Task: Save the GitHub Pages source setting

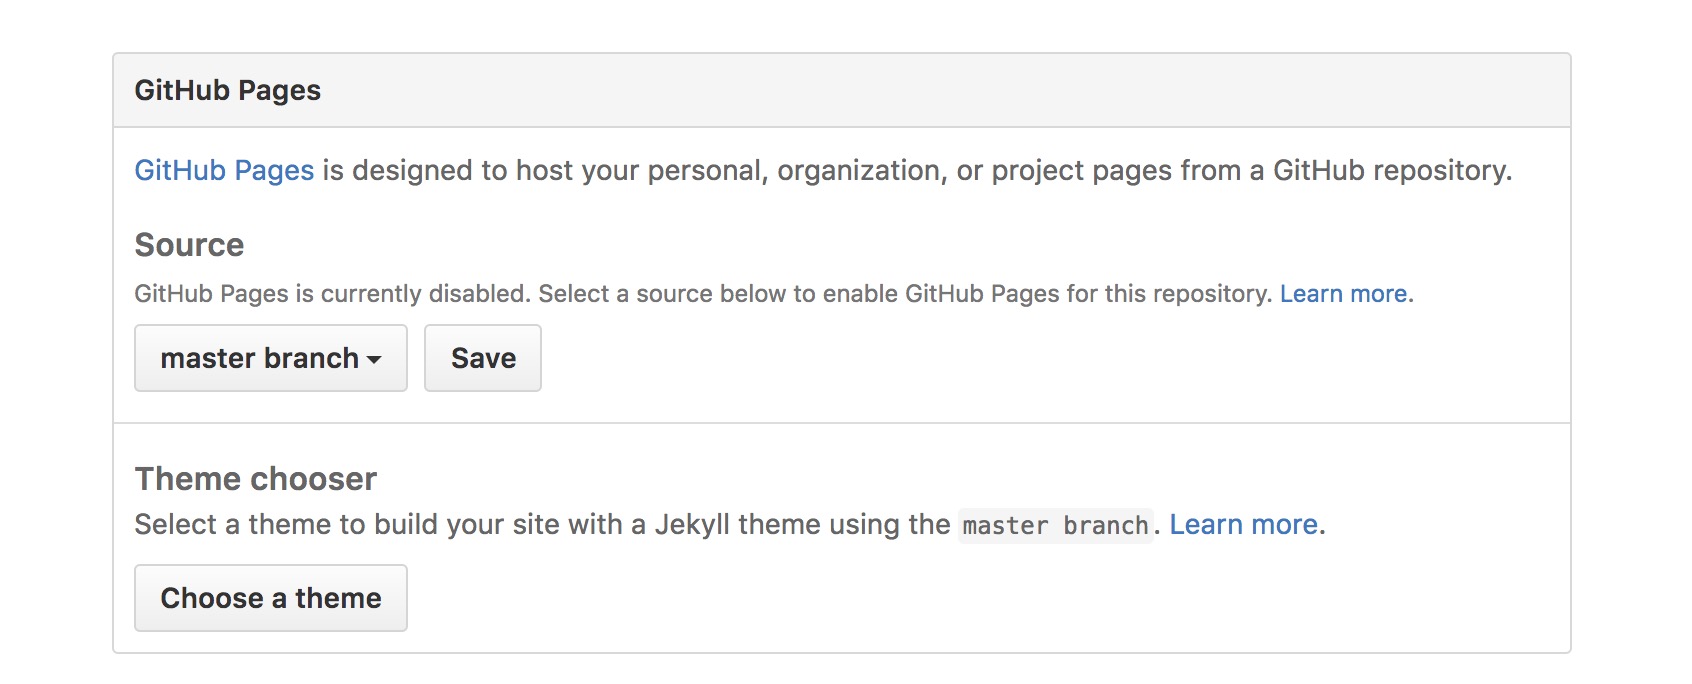Action: point(483,358)
